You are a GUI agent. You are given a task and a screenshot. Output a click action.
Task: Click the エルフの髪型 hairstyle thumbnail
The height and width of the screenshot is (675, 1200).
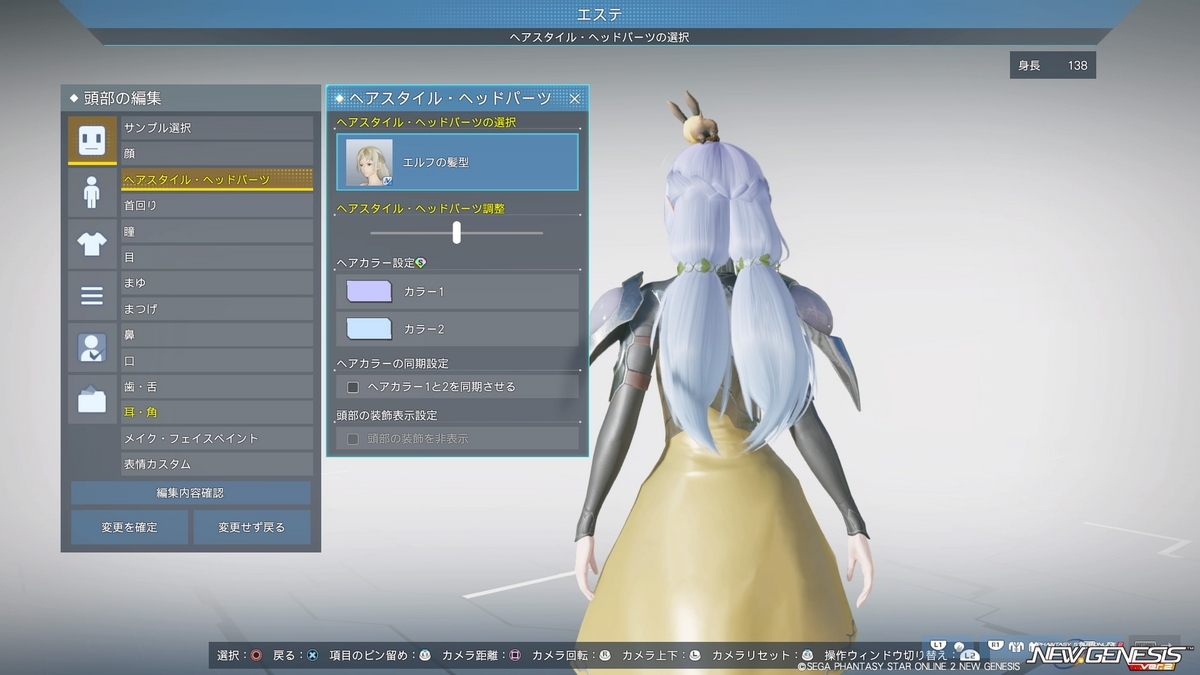tap(369, 162)
